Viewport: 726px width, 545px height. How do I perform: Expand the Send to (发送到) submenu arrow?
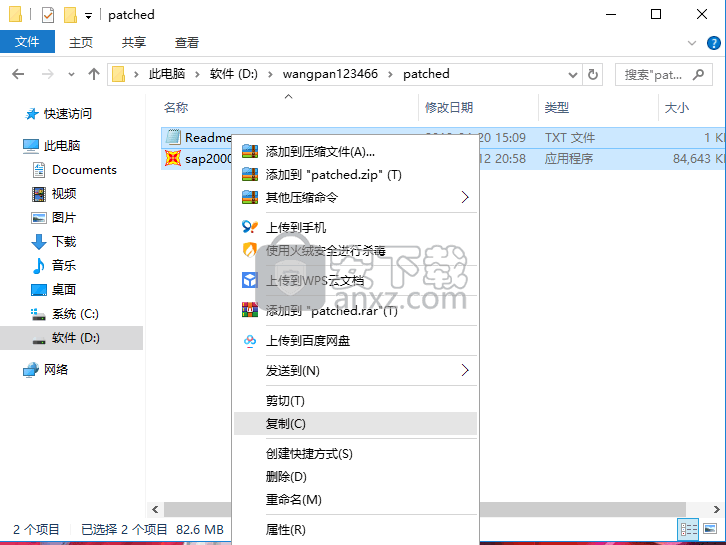pyautogui.click(x=465, y=370)
